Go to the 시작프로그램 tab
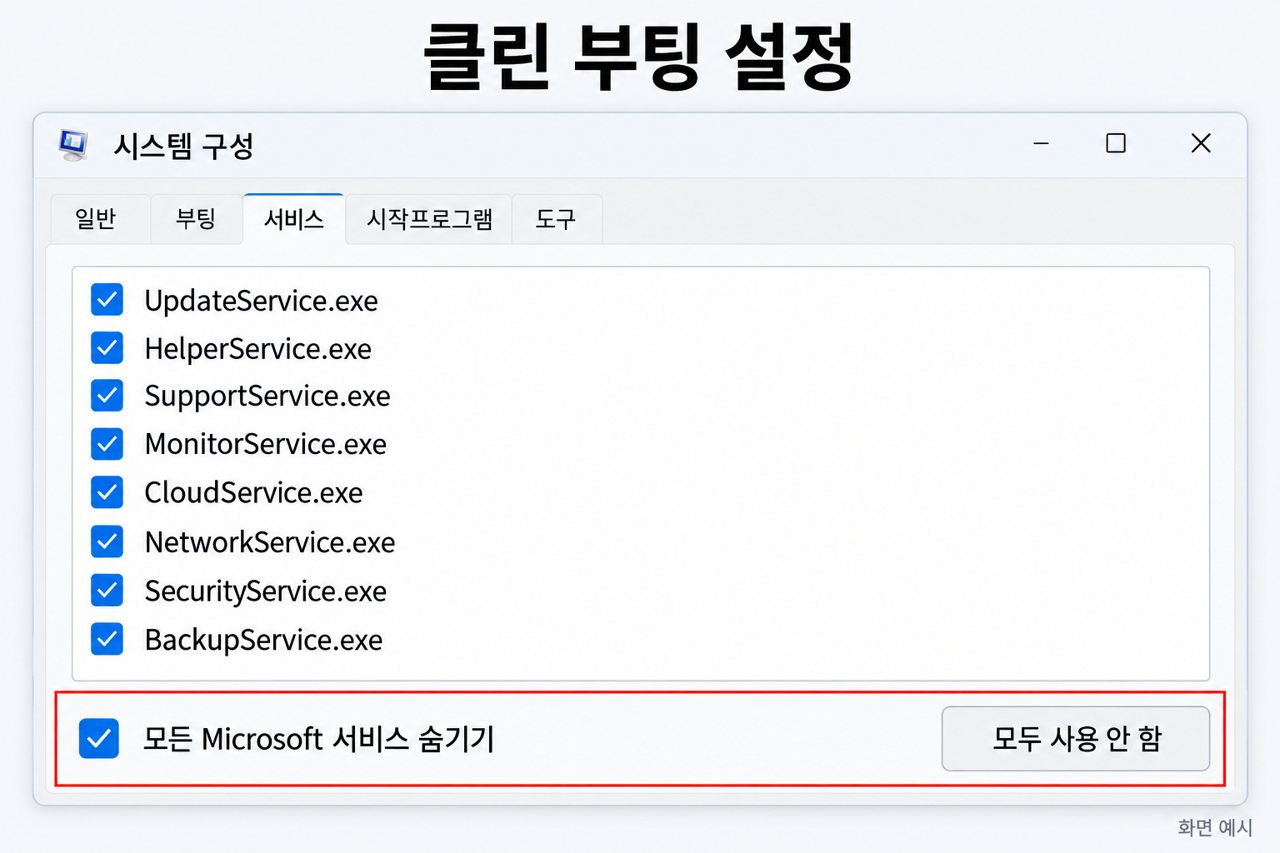The height and width of the screenshot is (853, 1280). click(x=429, y=219)
